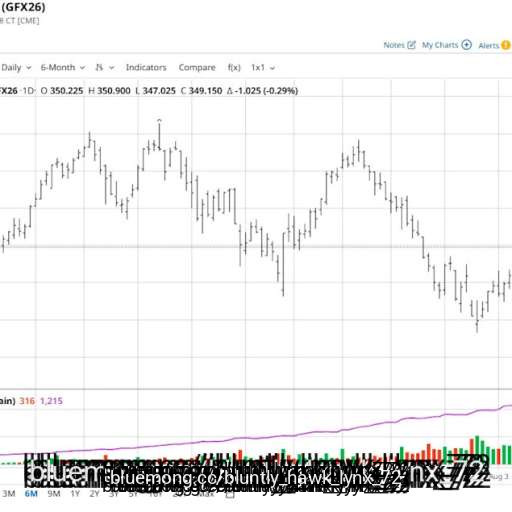Open the Indicators menu
This screenshot has height=512, width=512.
pos(146,68)
